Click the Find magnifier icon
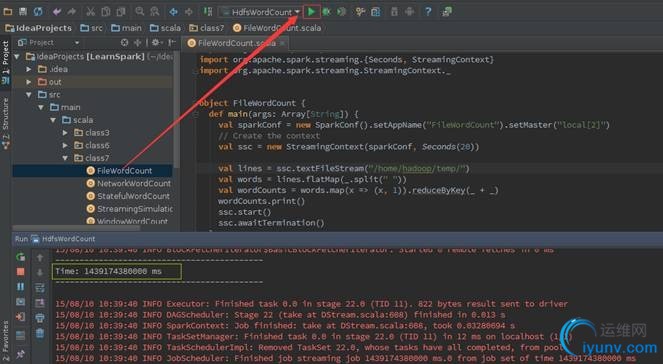The width and height of the screenshot is (663, 364). (x=140, y=12)
